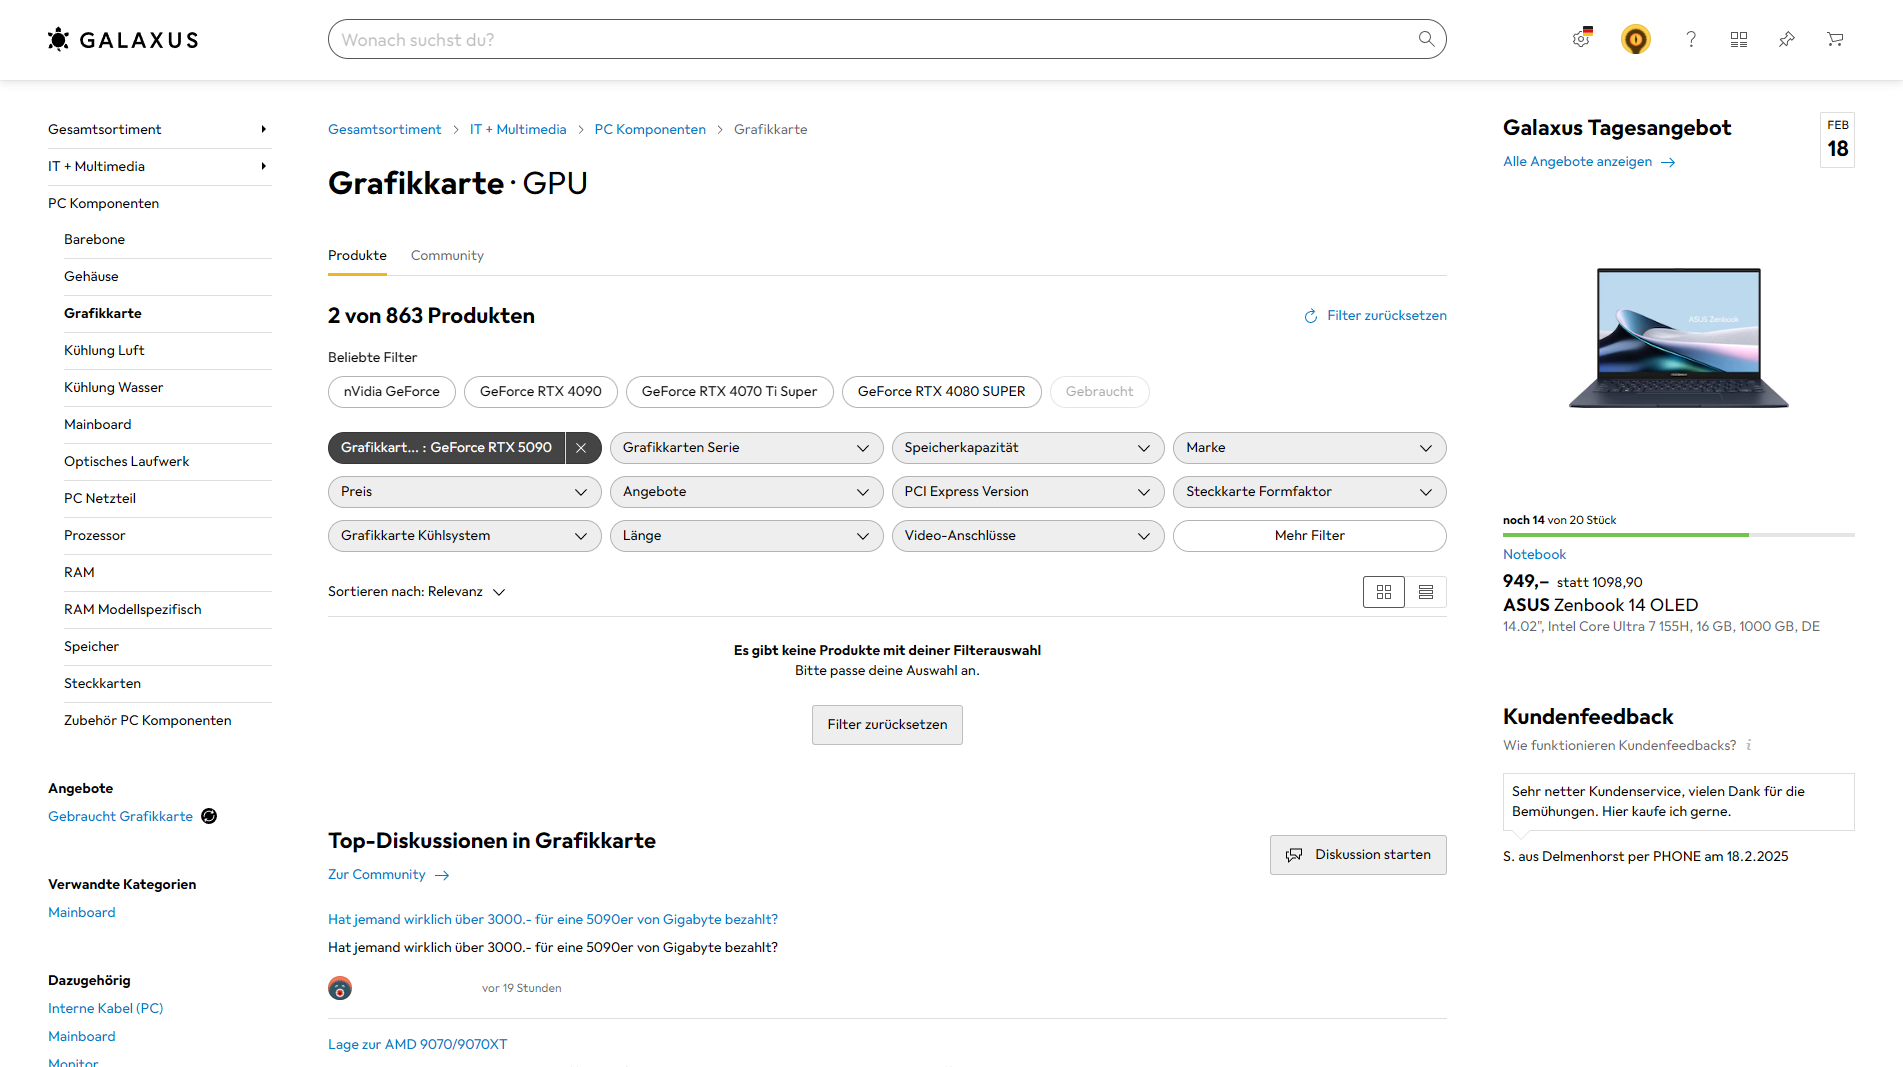Open the Video-Anschlüsse dropdown
This screenshot has width=1903, height=1067.
[x=1028, y=536]
